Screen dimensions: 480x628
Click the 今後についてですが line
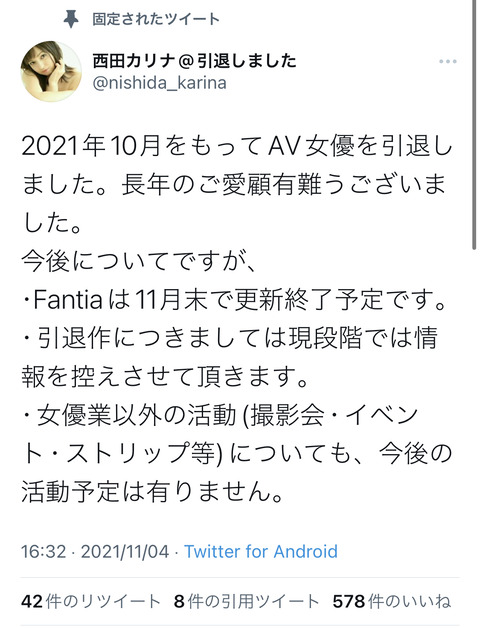pyautogui.click(x=139, y=262)
